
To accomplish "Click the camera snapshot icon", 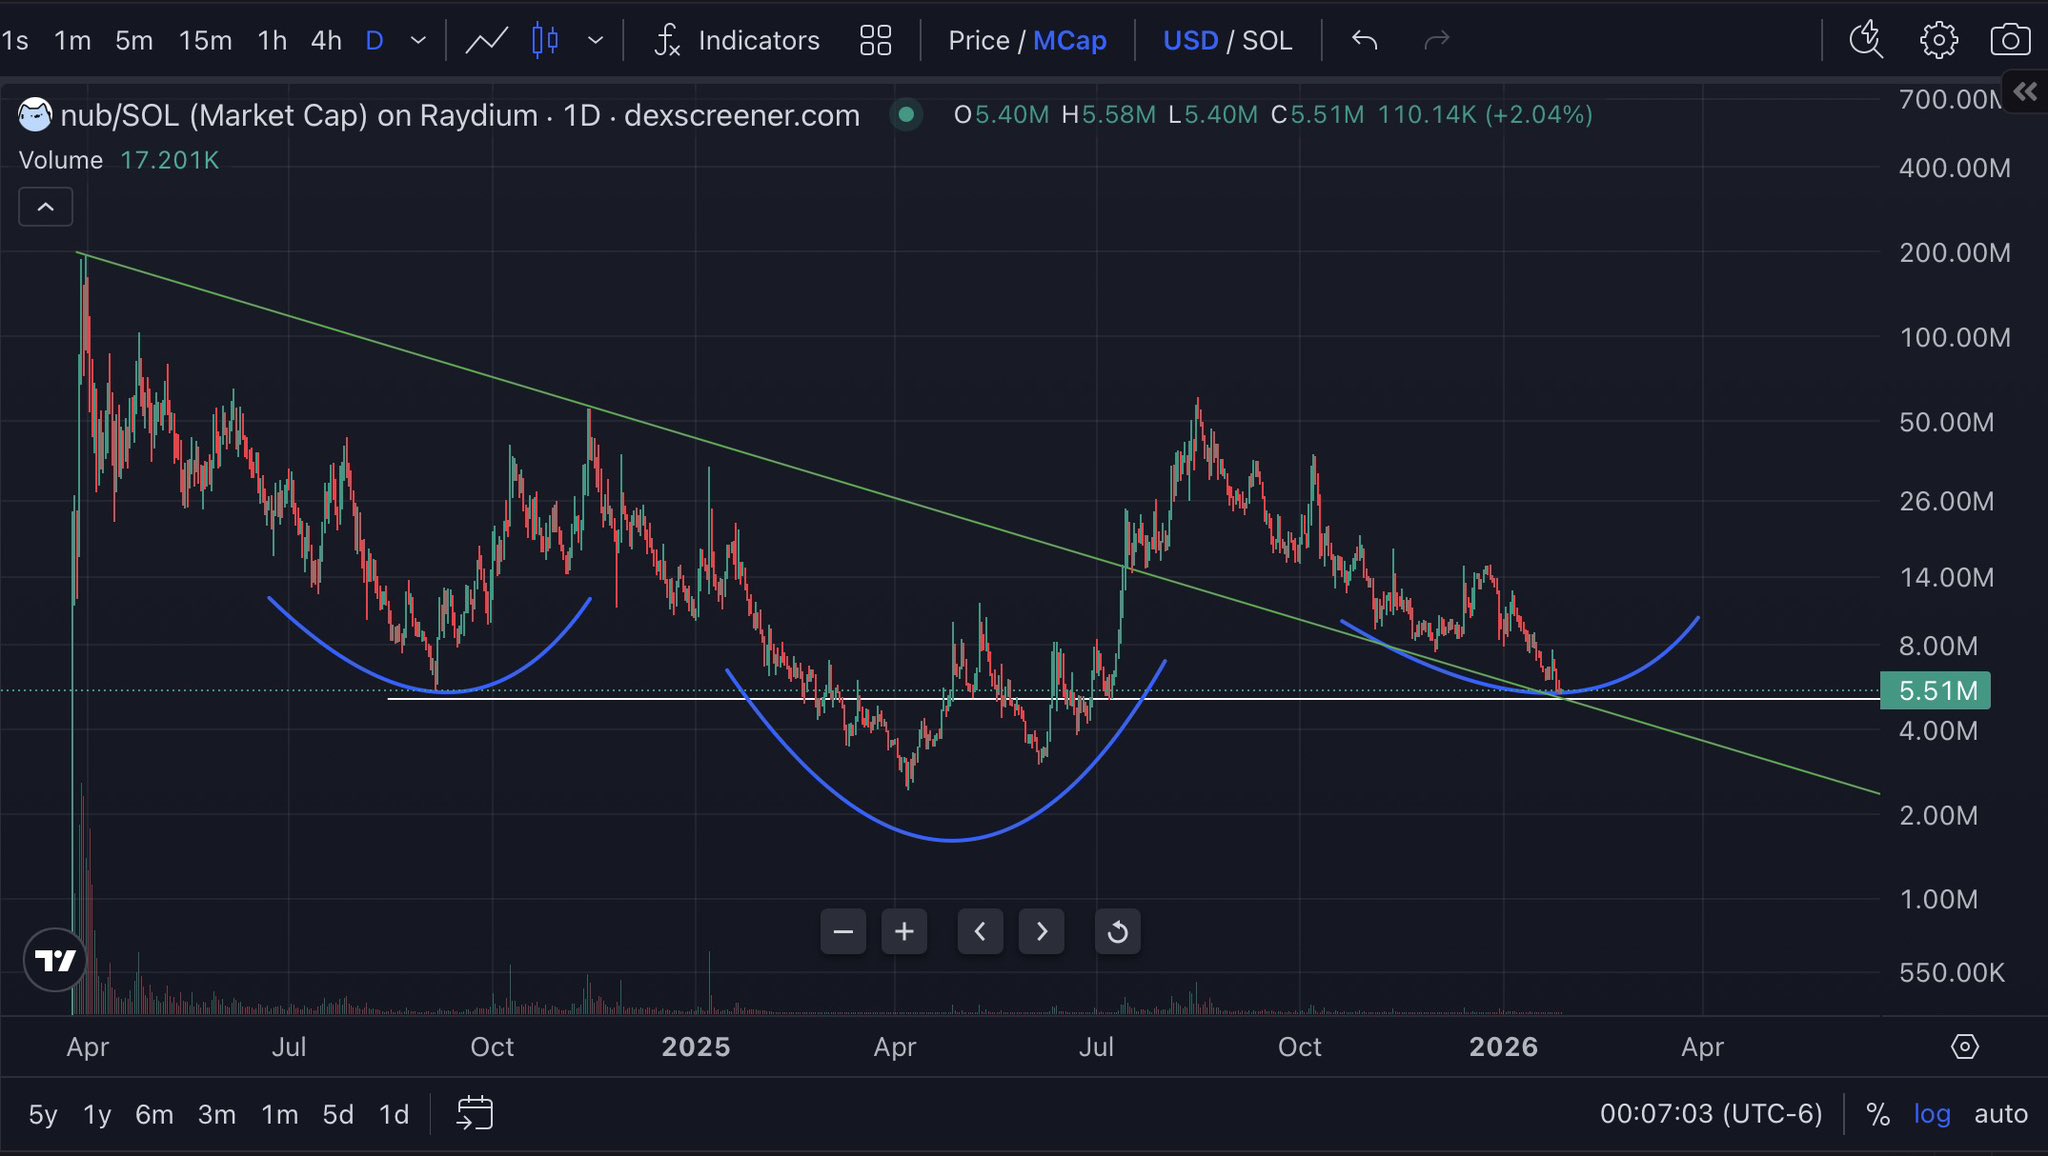I will click(2010, 40).
